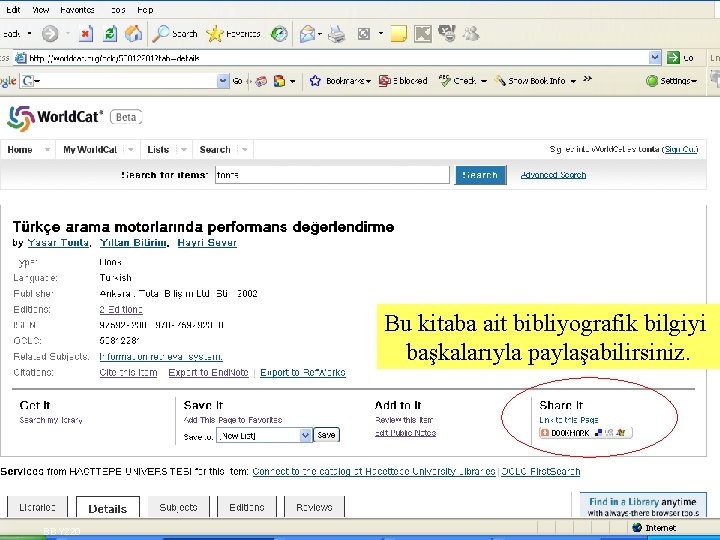Open Bookmarks dropdown arrow in Google toolbar

(368, 81)
